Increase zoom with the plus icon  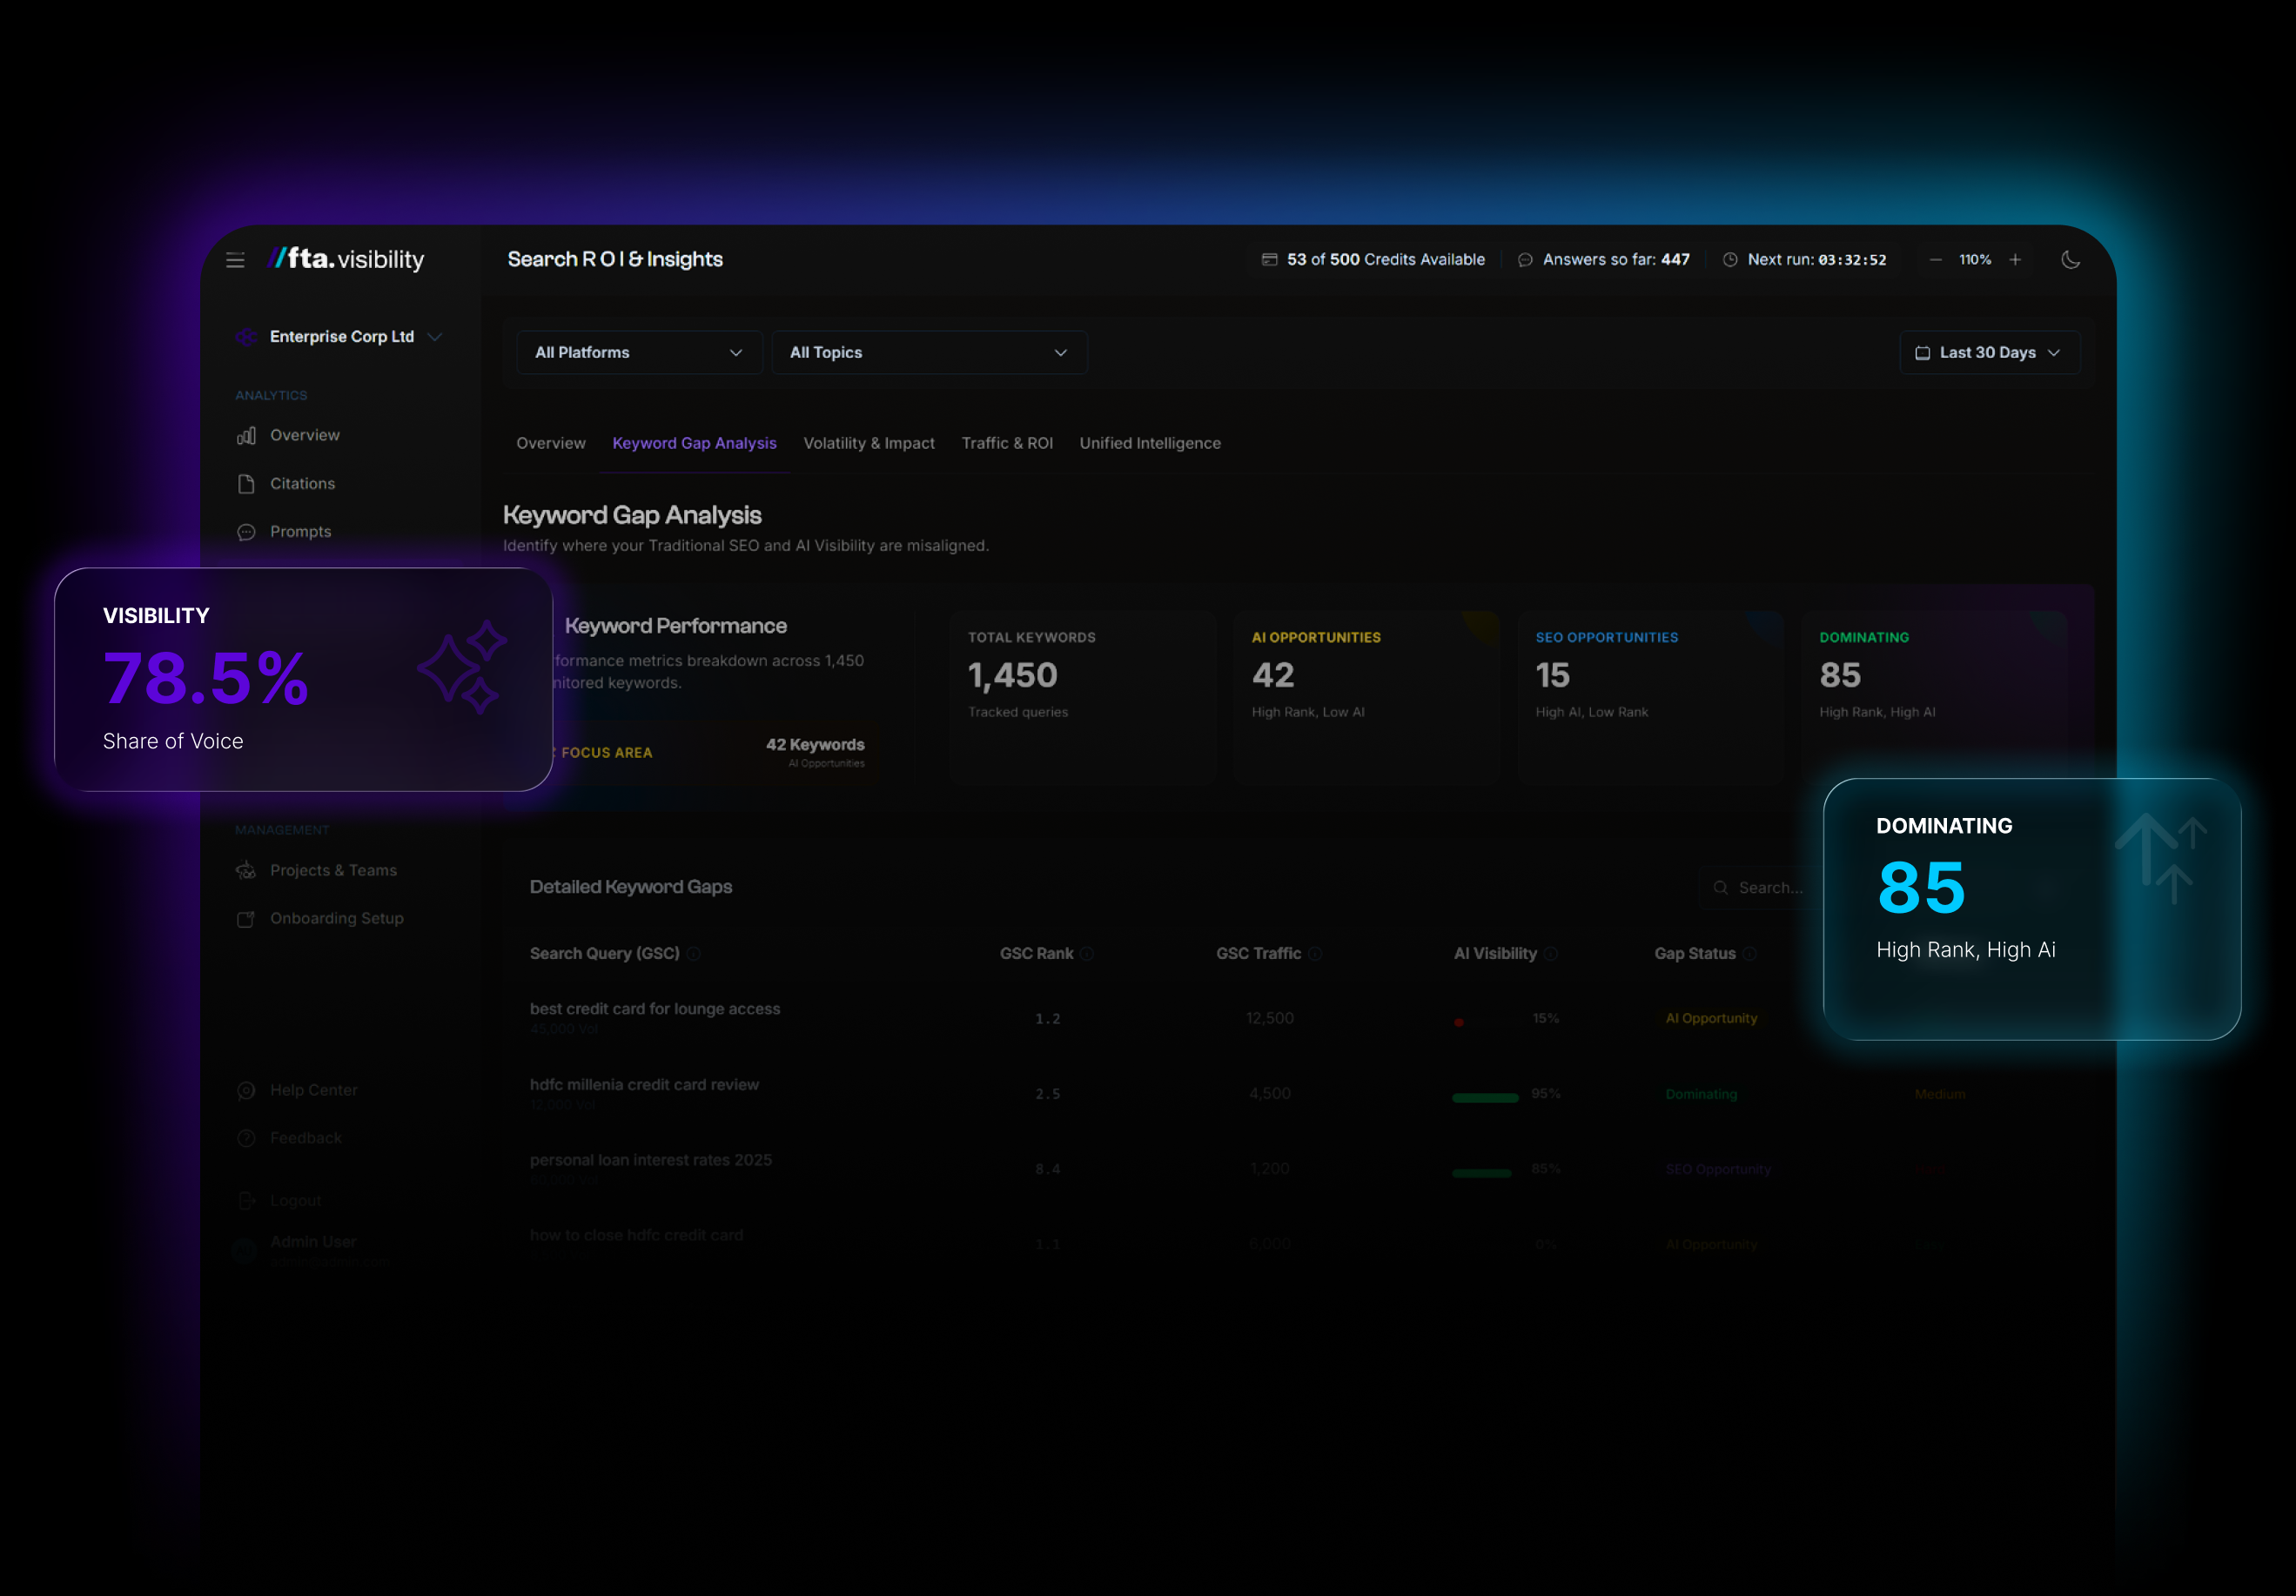2015,260
